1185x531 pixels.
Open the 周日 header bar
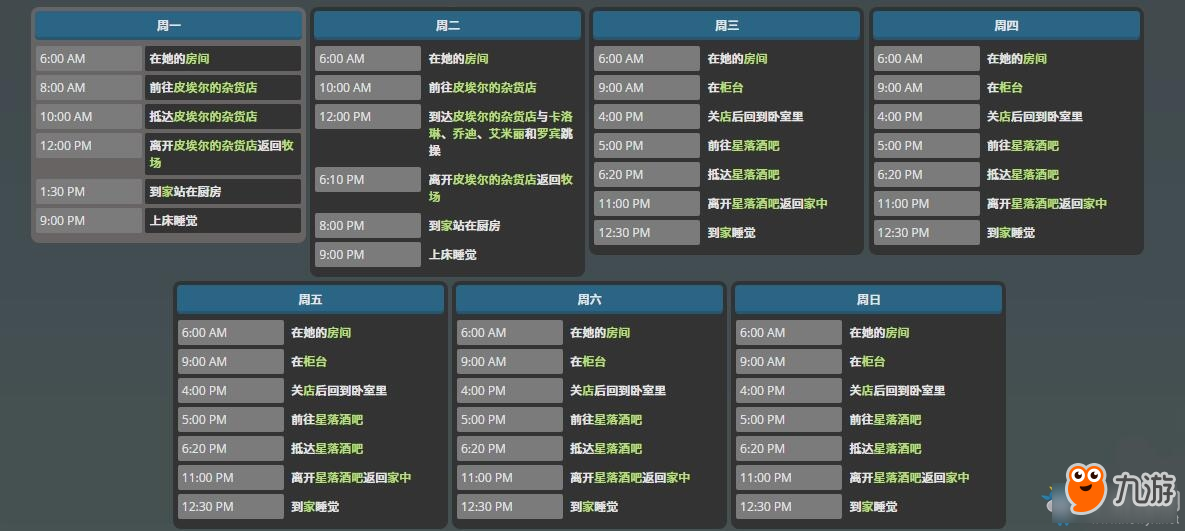(867, 299)
